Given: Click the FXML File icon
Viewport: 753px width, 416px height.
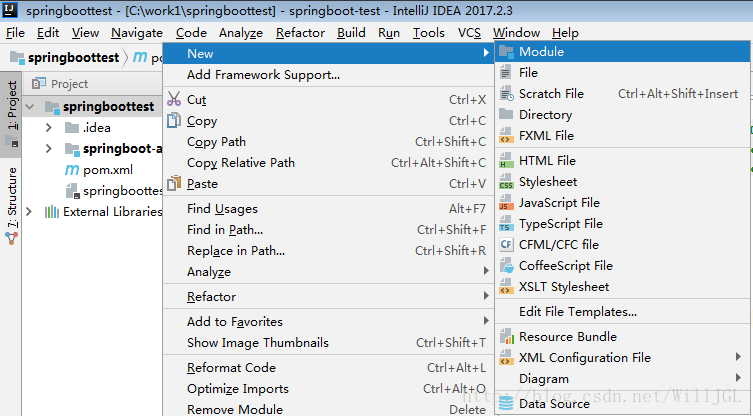Looking at the screenshot, I should tap(506, 135).
